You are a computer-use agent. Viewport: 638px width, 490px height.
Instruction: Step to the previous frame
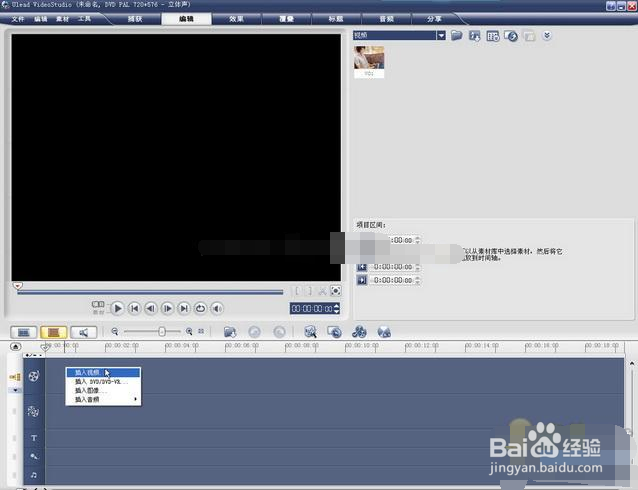tap(151, 308)
